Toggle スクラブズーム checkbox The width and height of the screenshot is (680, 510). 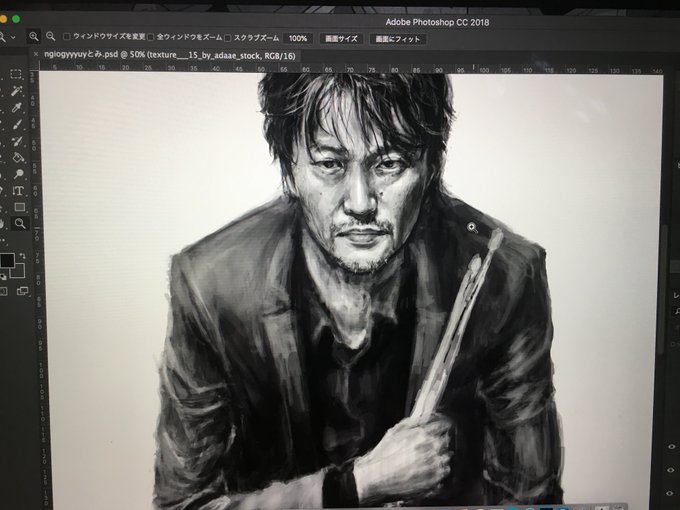click(x=228, y=38)
